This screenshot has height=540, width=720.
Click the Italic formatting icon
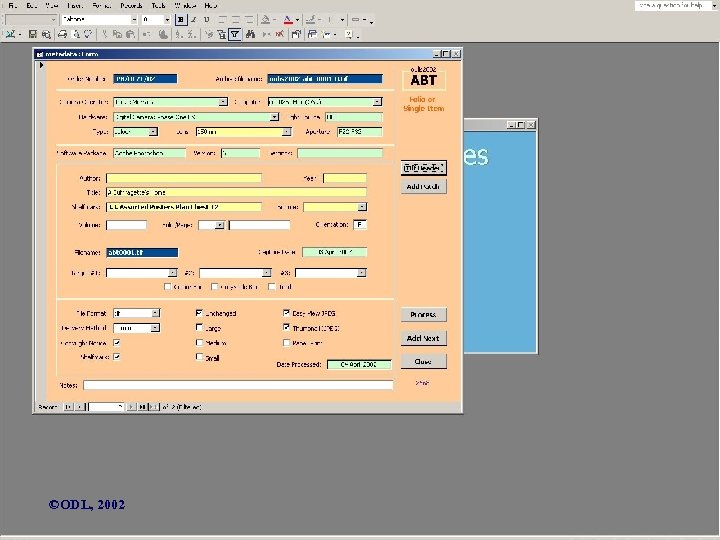click(x=193, y=19)
